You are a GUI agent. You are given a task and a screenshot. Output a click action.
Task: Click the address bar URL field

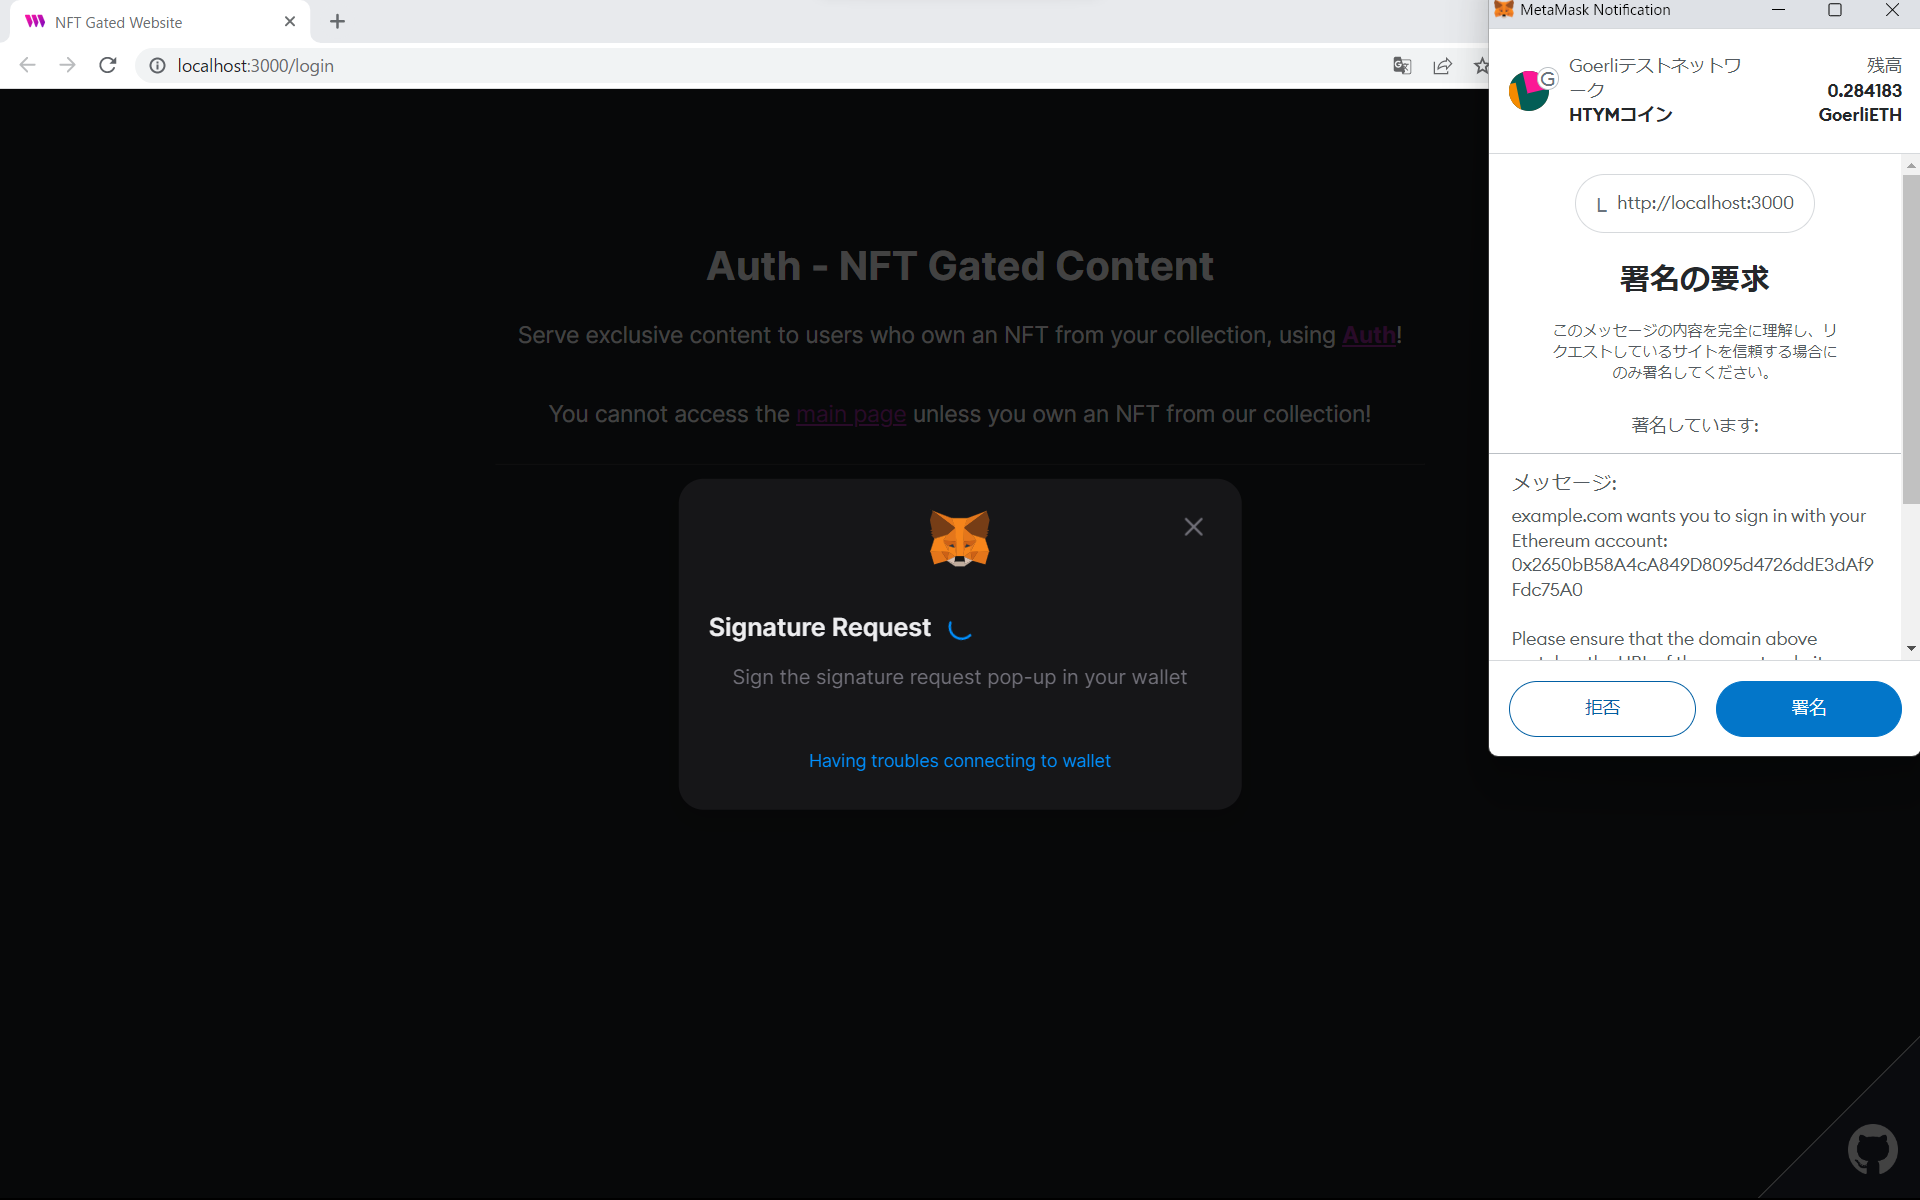tap(700, 66)
